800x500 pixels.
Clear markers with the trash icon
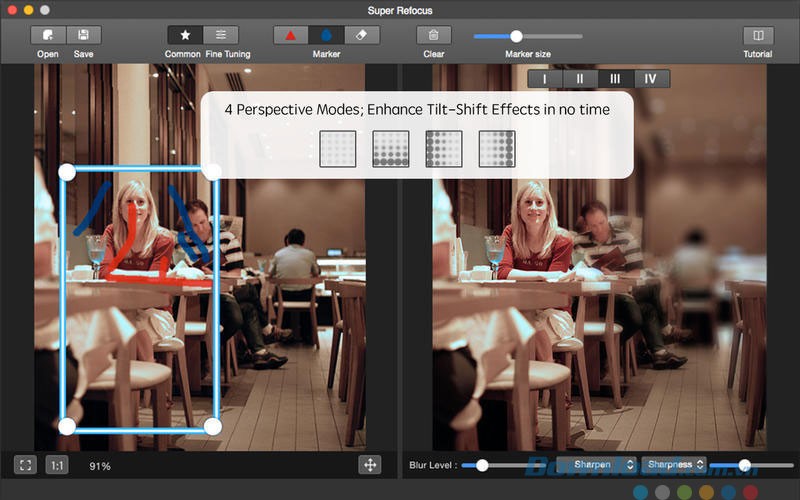434,35
